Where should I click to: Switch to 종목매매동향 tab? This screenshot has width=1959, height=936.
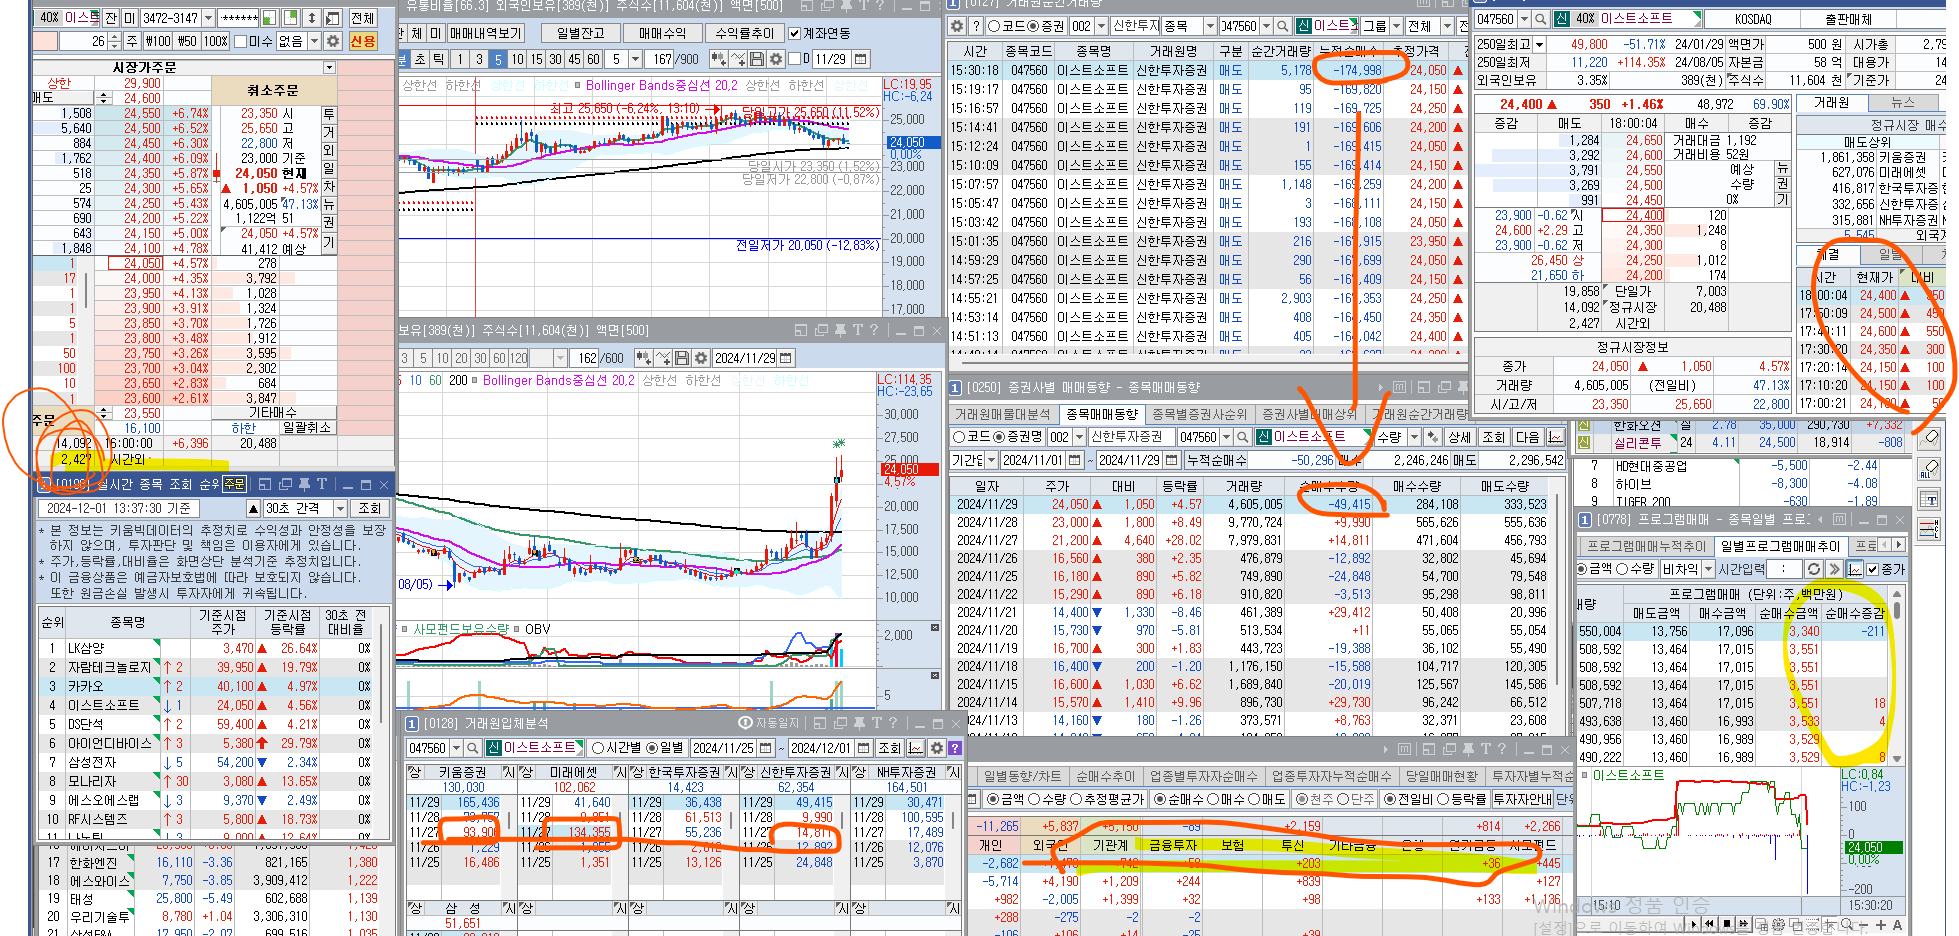pyautogui.click(x=1101, y=414)
